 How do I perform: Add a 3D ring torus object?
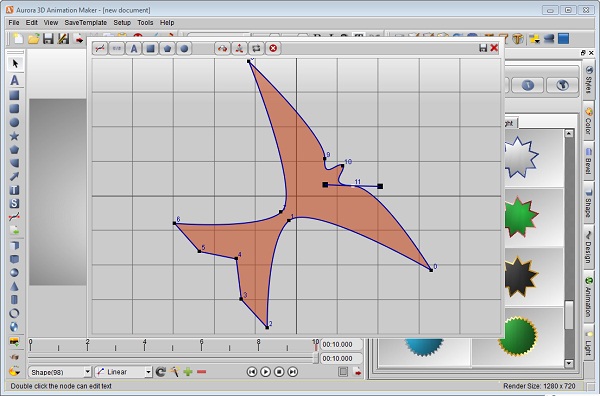click(x=14, y=313)
